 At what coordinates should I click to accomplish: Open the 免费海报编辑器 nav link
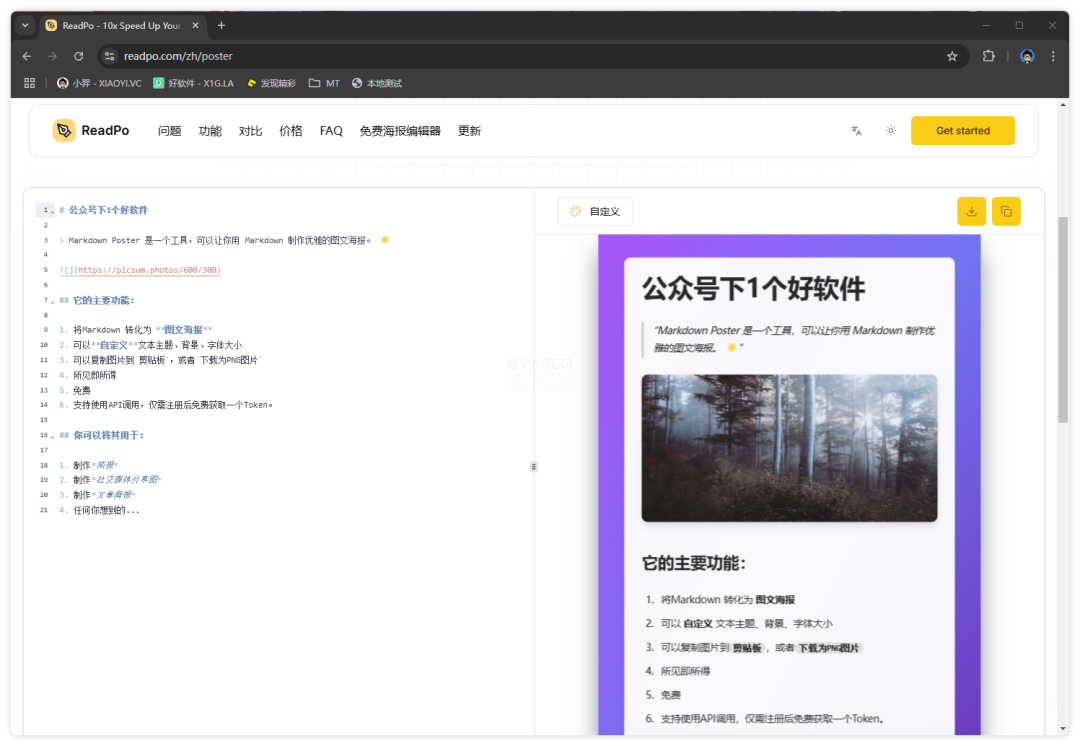coord(400,131)
